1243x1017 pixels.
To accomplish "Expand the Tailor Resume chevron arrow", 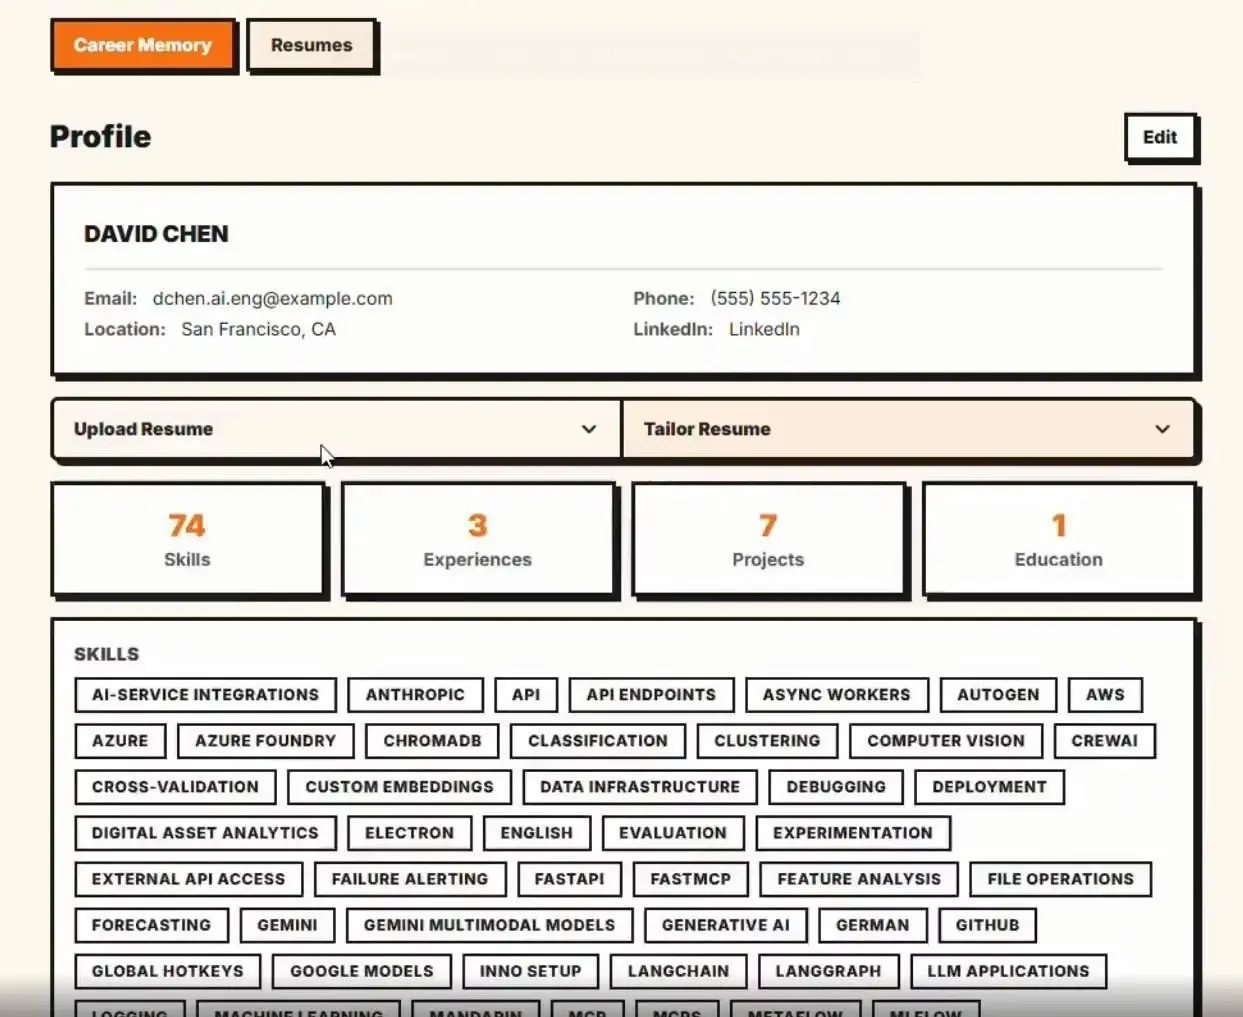I will pyautogui.click(x=1162, y=429).
